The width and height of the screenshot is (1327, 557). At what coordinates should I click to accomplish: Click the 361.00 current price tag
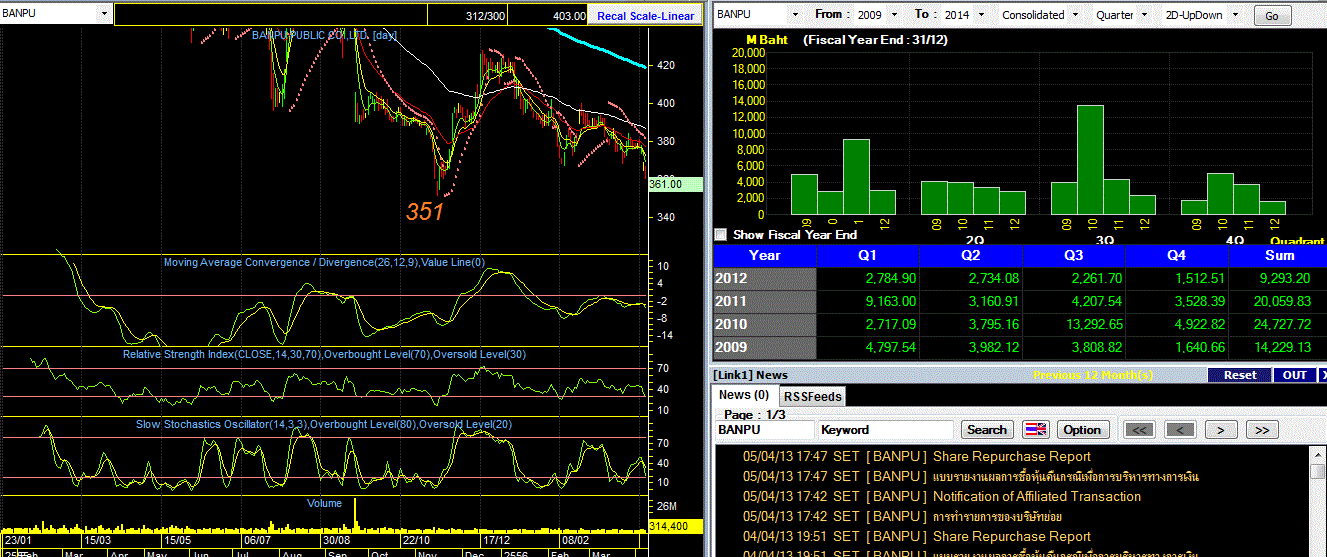point(677,184)
